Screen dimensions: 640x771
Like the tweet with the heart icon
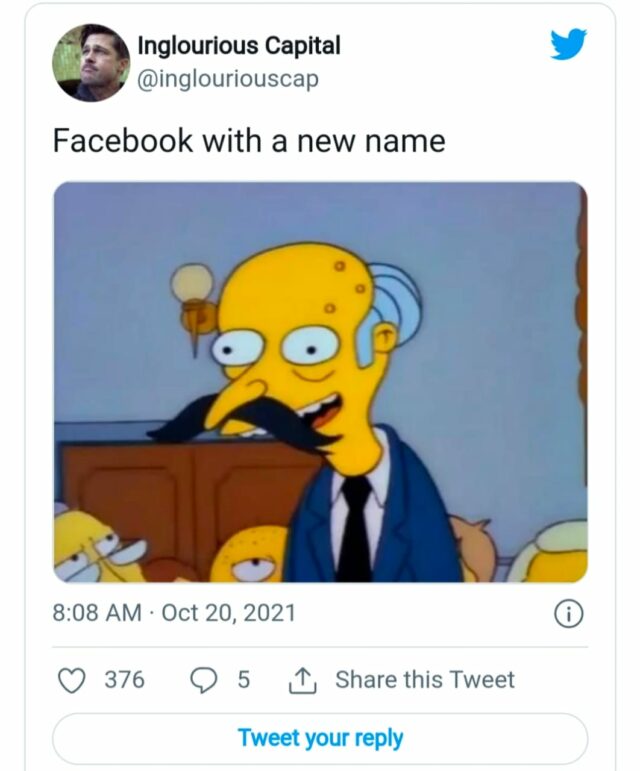tap(71, 680)
